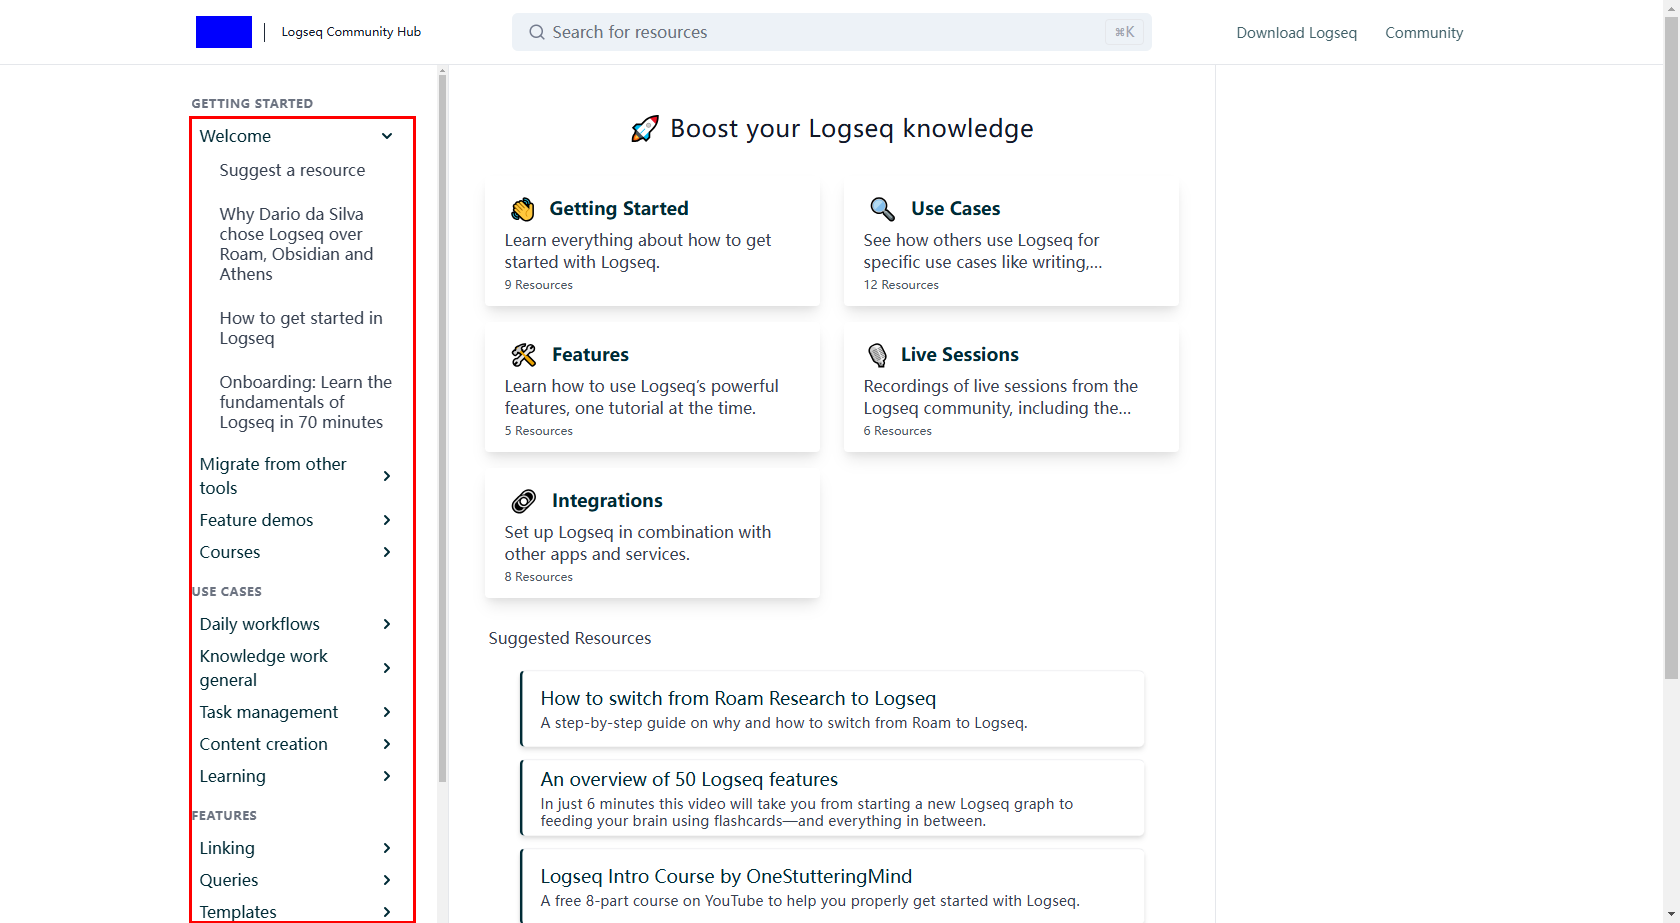Image resolution: width=1680 pixels, height=923 pixels.
Task: Click the microphone Live Sessions icon
Action: 877,355
